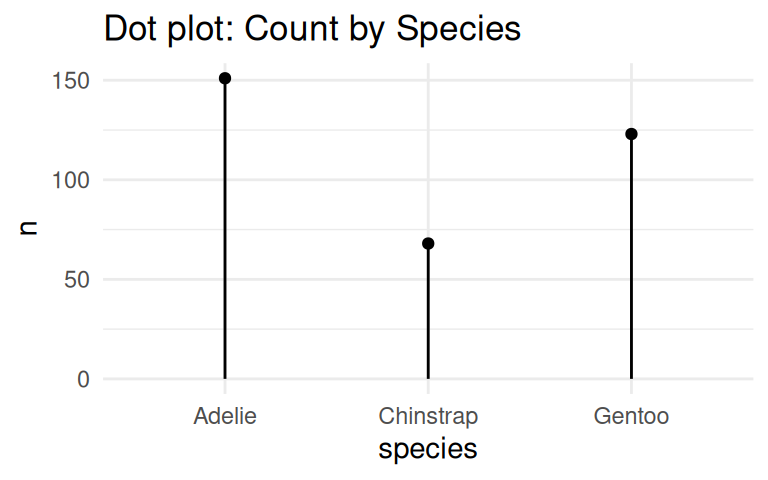The width and height of the screenshot is (768, 480).
Task: Click the 'species' x-axis title
Action: [428, 449]
